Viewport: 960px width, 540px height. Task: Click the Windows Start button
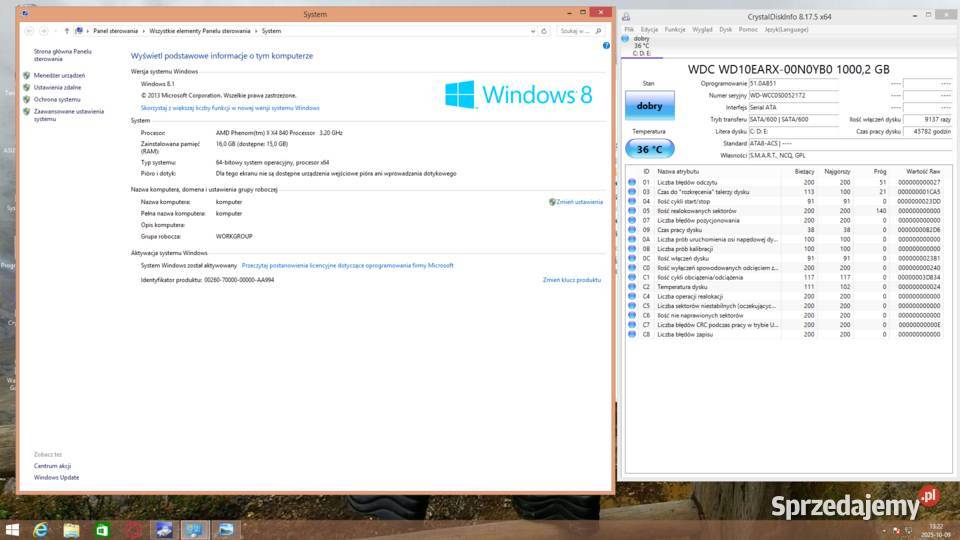pyautogui.click(x=12, y=529)
